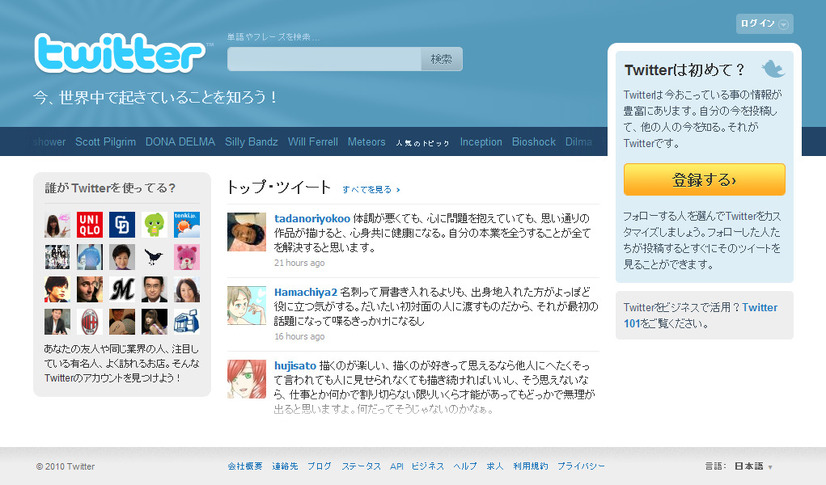Open the ヘルプ footer link
Viewport: 826px width, 485px height.
coord(465,466)
